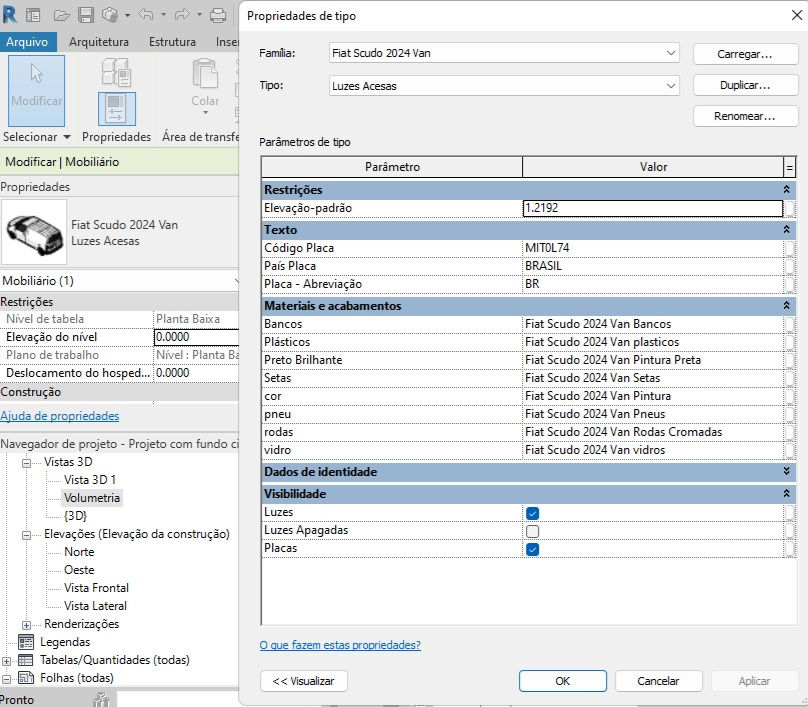Click the Elevação-padrão value field 1.2192
The width and height of the screenshot is (808, 707).
pyautogui.click(x=653, y=208)
